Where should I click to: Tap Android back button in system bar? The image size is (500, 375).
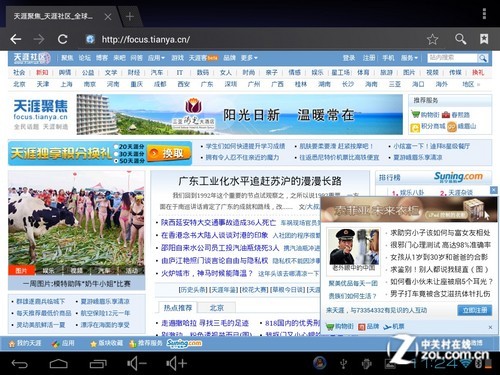[x=19, y=364]
